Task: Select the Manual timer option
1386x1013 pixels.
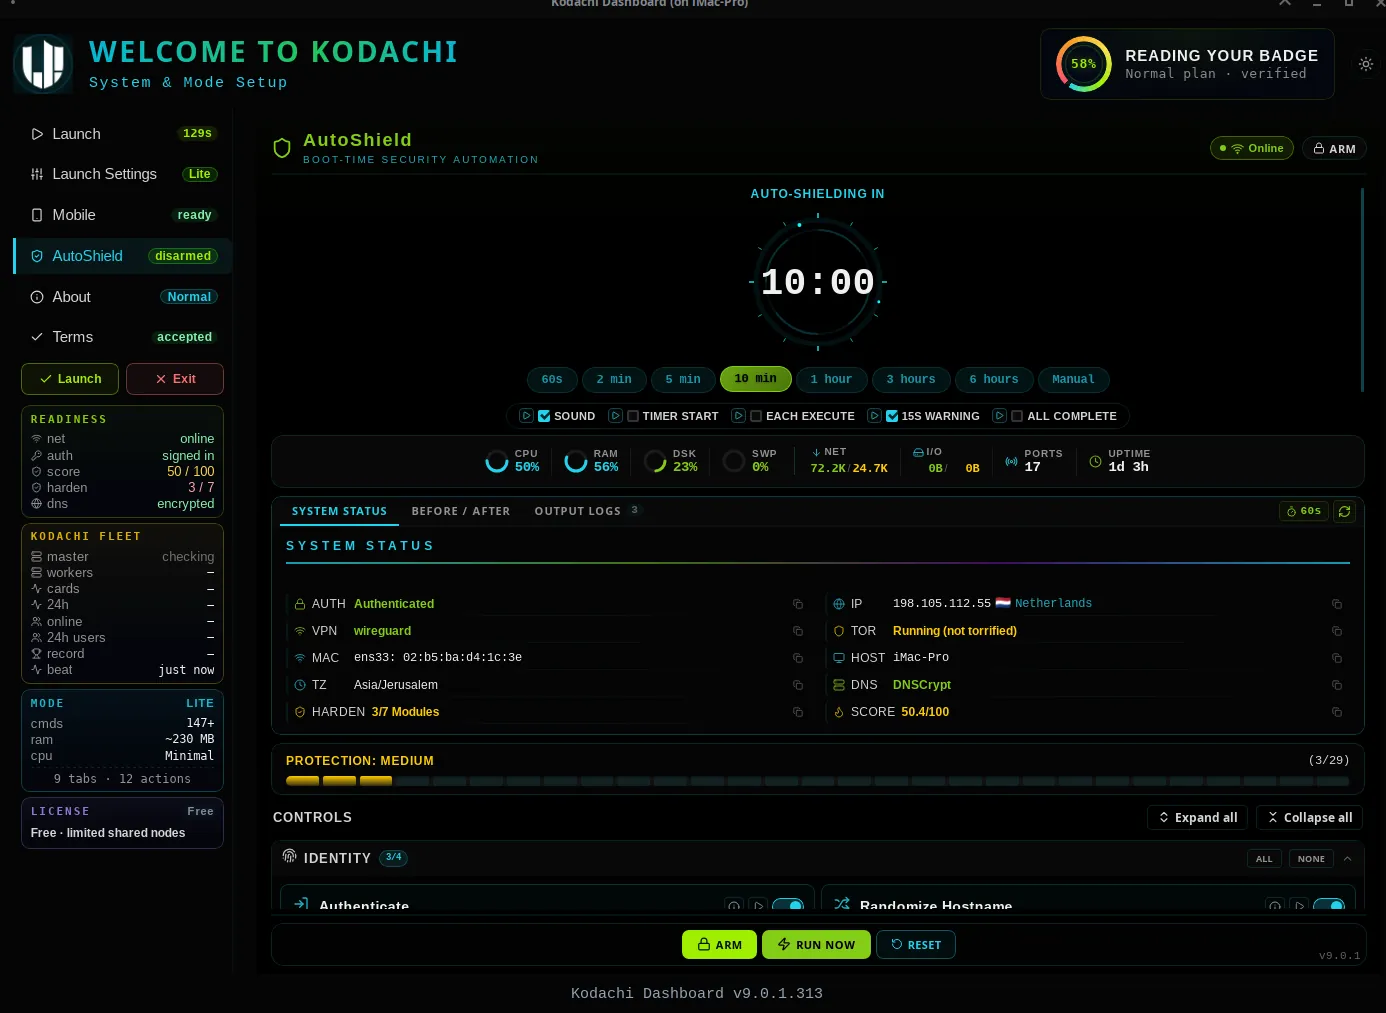Action: [x=1073, y=379]
